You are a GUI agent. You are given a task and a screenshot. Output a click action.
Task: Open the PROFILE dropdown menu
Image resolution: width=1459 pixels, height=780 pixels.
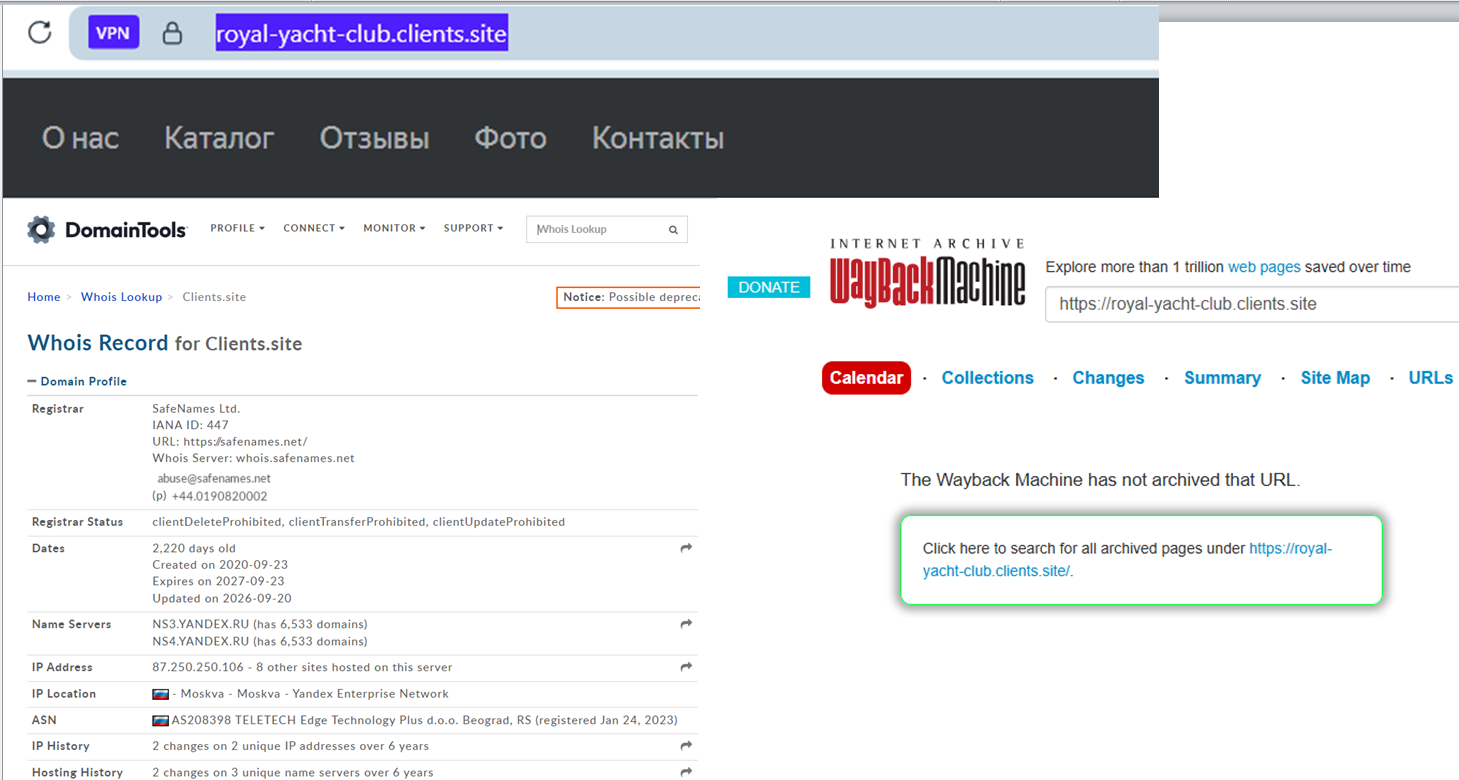(237, 228)
